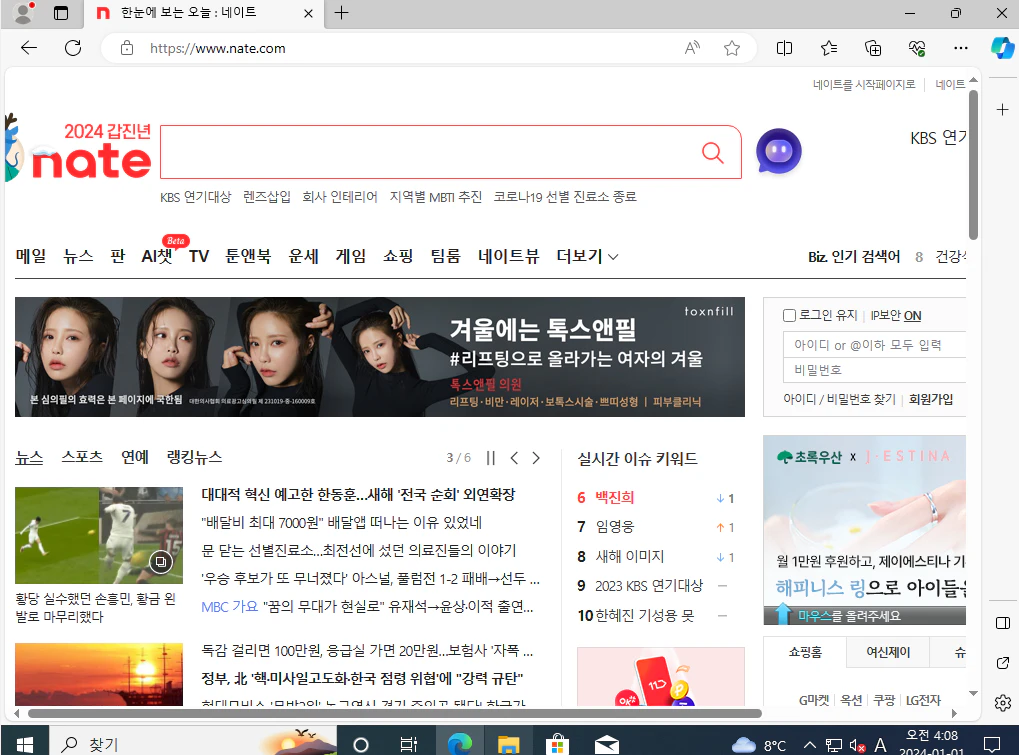Open trending keyword 임영웅
Image resolution: width=1019 pixels, height=755 pixels.
615,527
